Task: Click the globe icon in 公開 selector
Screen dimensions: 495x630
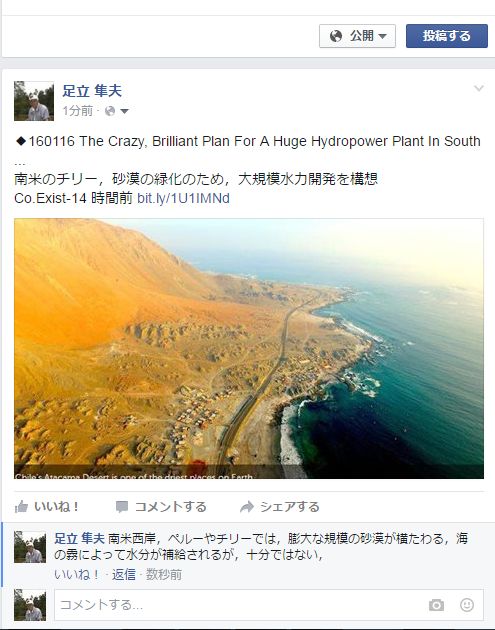Action: (x=336, y=36)
